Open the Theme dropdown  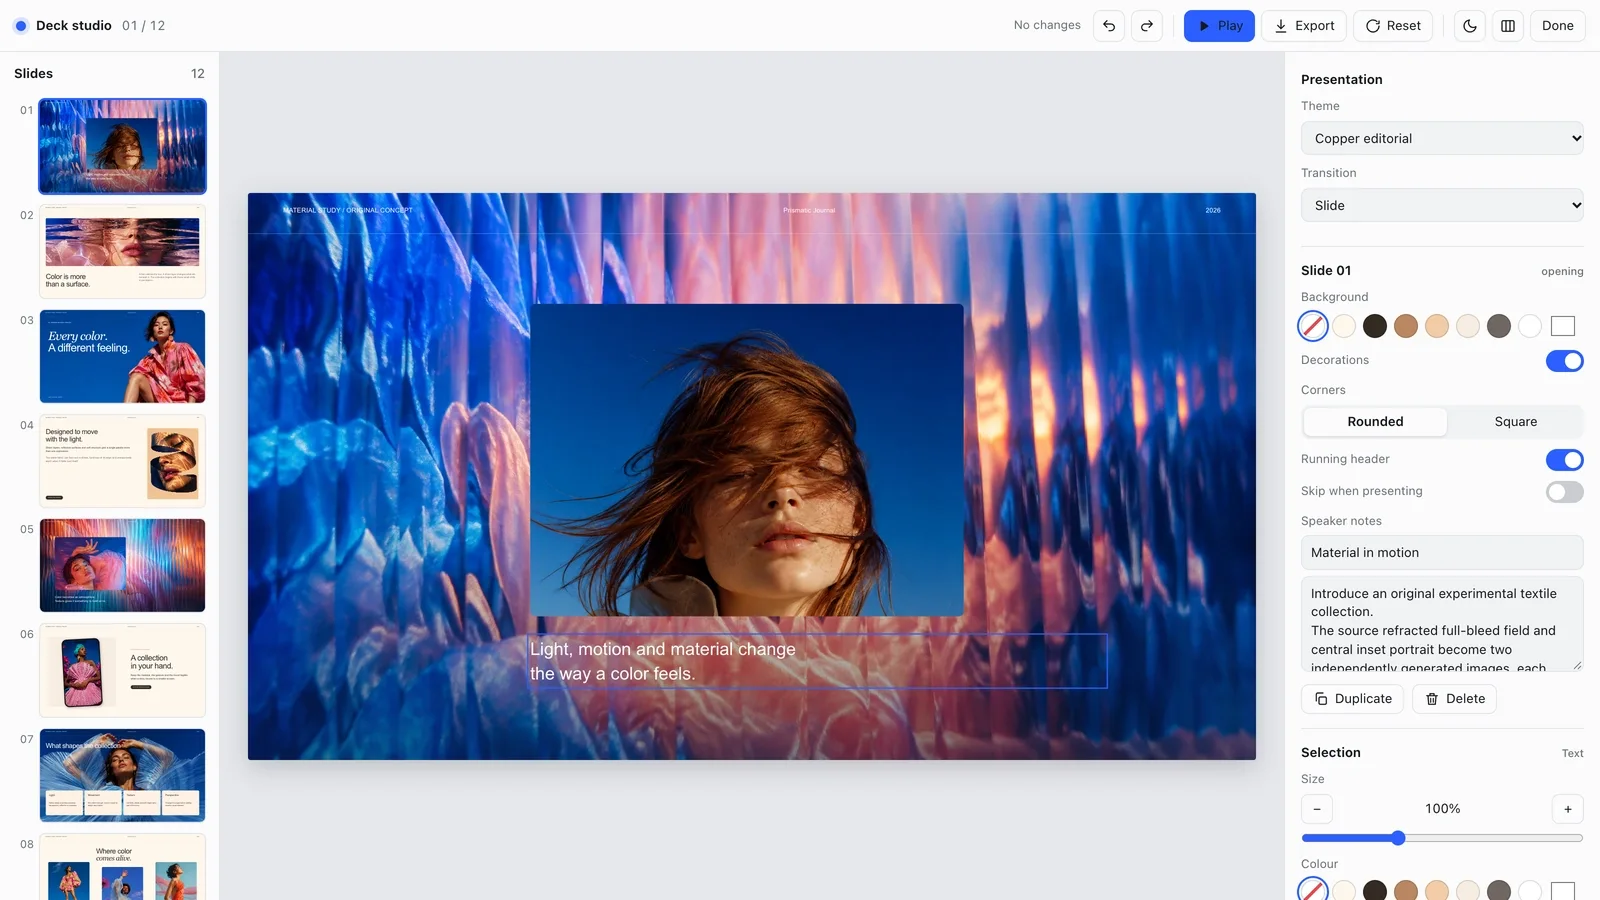point(1442,138)
